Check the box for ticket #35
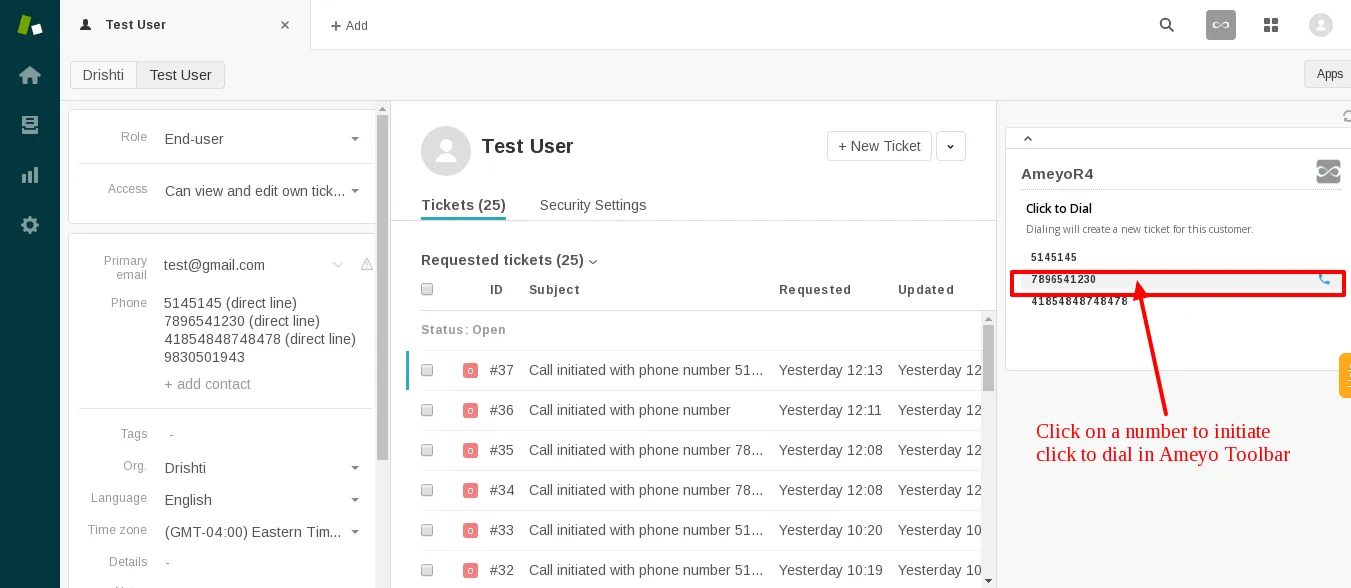 point(427,450)
